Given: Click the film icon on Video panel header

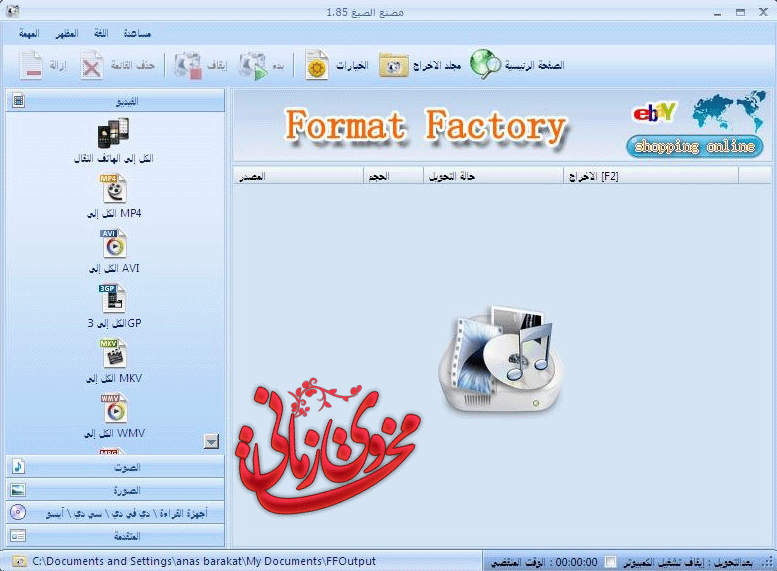Looking at the screenshot, I should point(18,101).
